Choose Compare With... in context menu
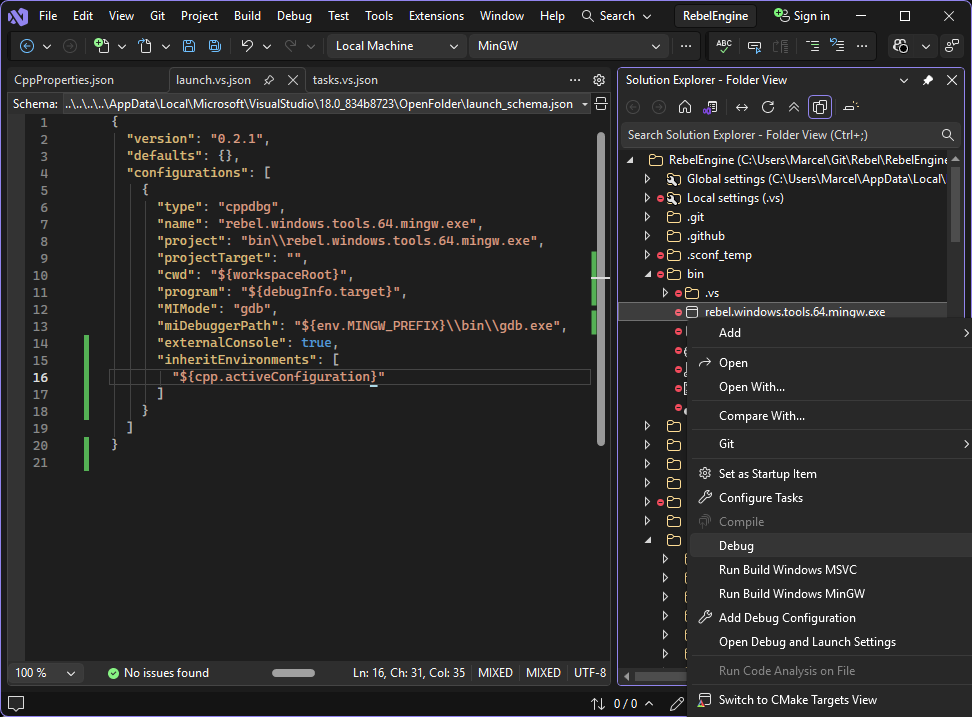This screenshot has height=717, width=972. (x=831, y=416)
